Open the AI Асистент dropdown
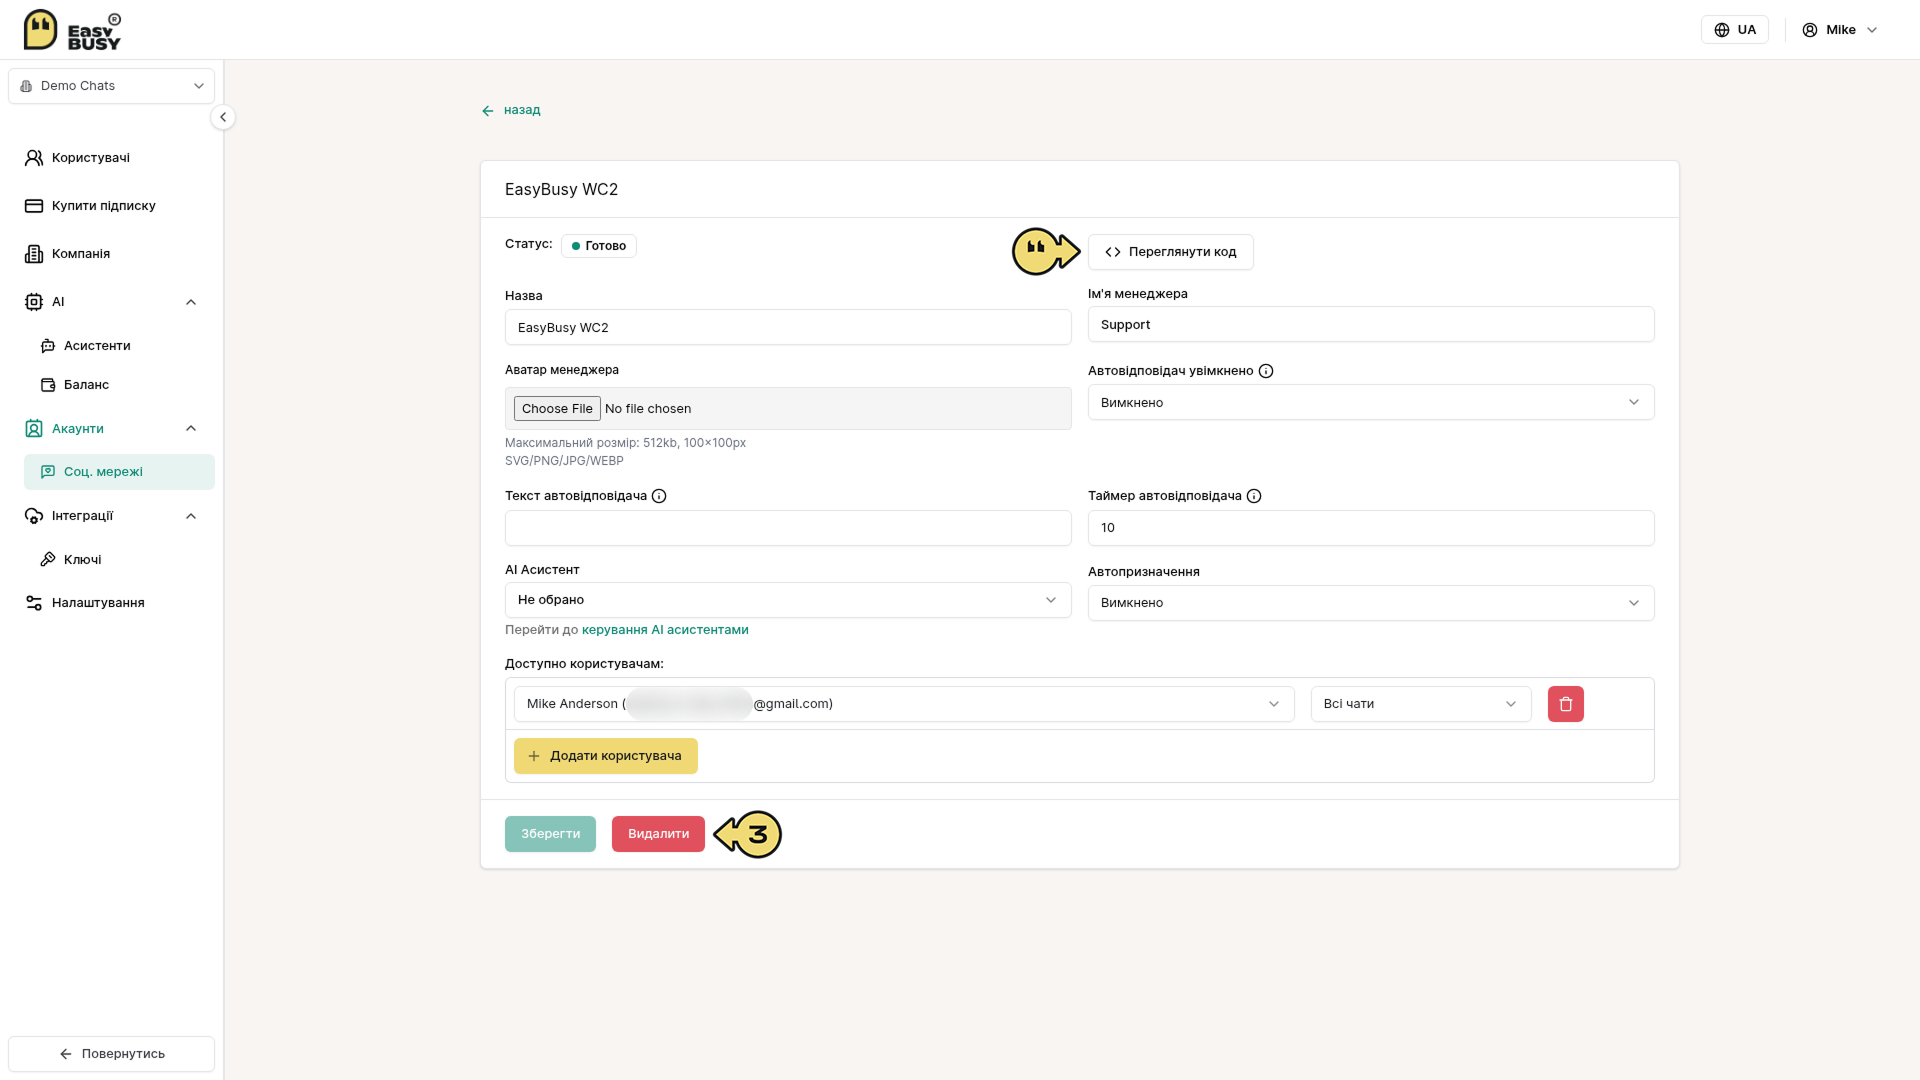The image size is (1920, 1080). (x=788, y=600)
